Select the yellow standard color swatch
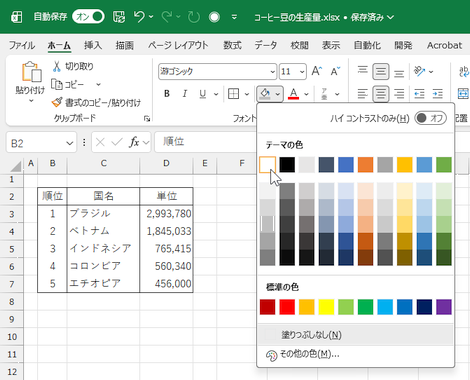Image resolution: width=470 pixels, height=380 pixels. [326, 307]
